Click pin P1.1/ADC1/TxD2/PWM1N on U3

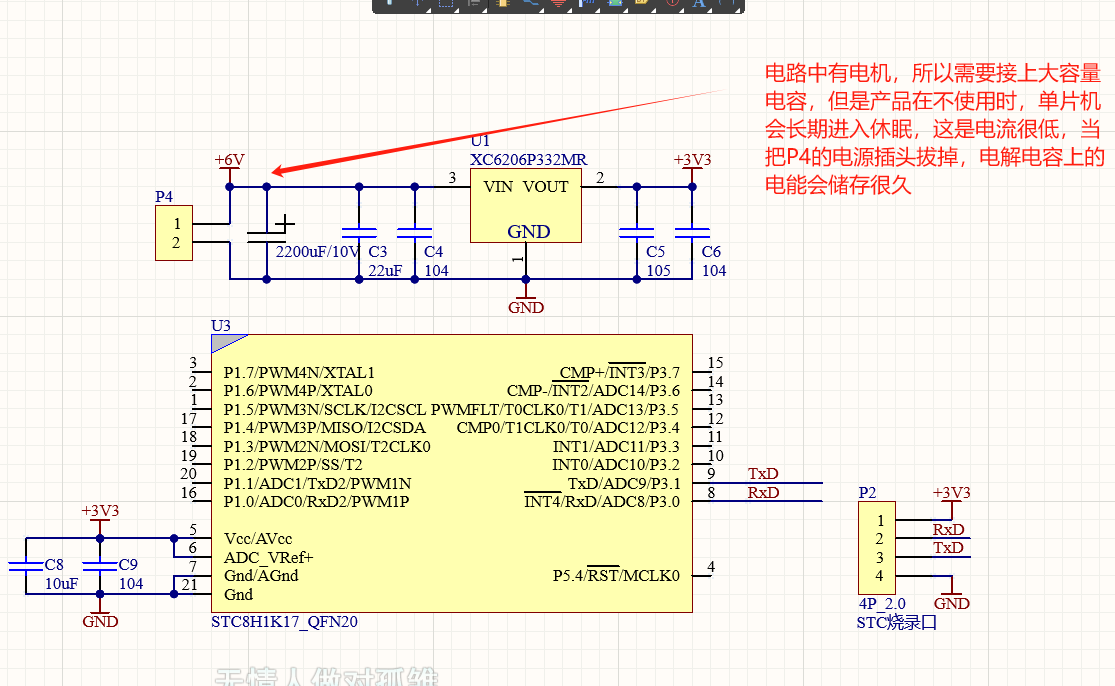317,483
